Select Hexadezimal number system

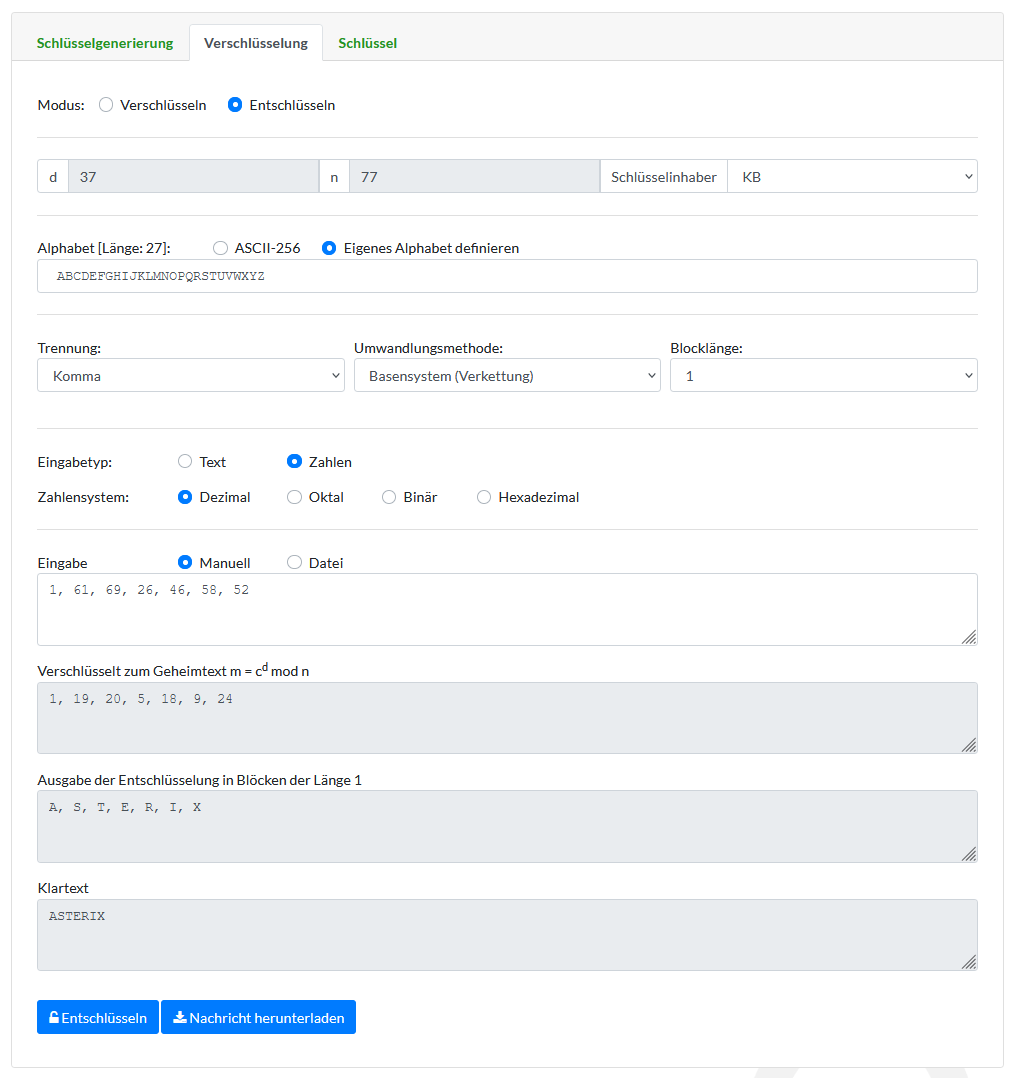click(484, 497)
